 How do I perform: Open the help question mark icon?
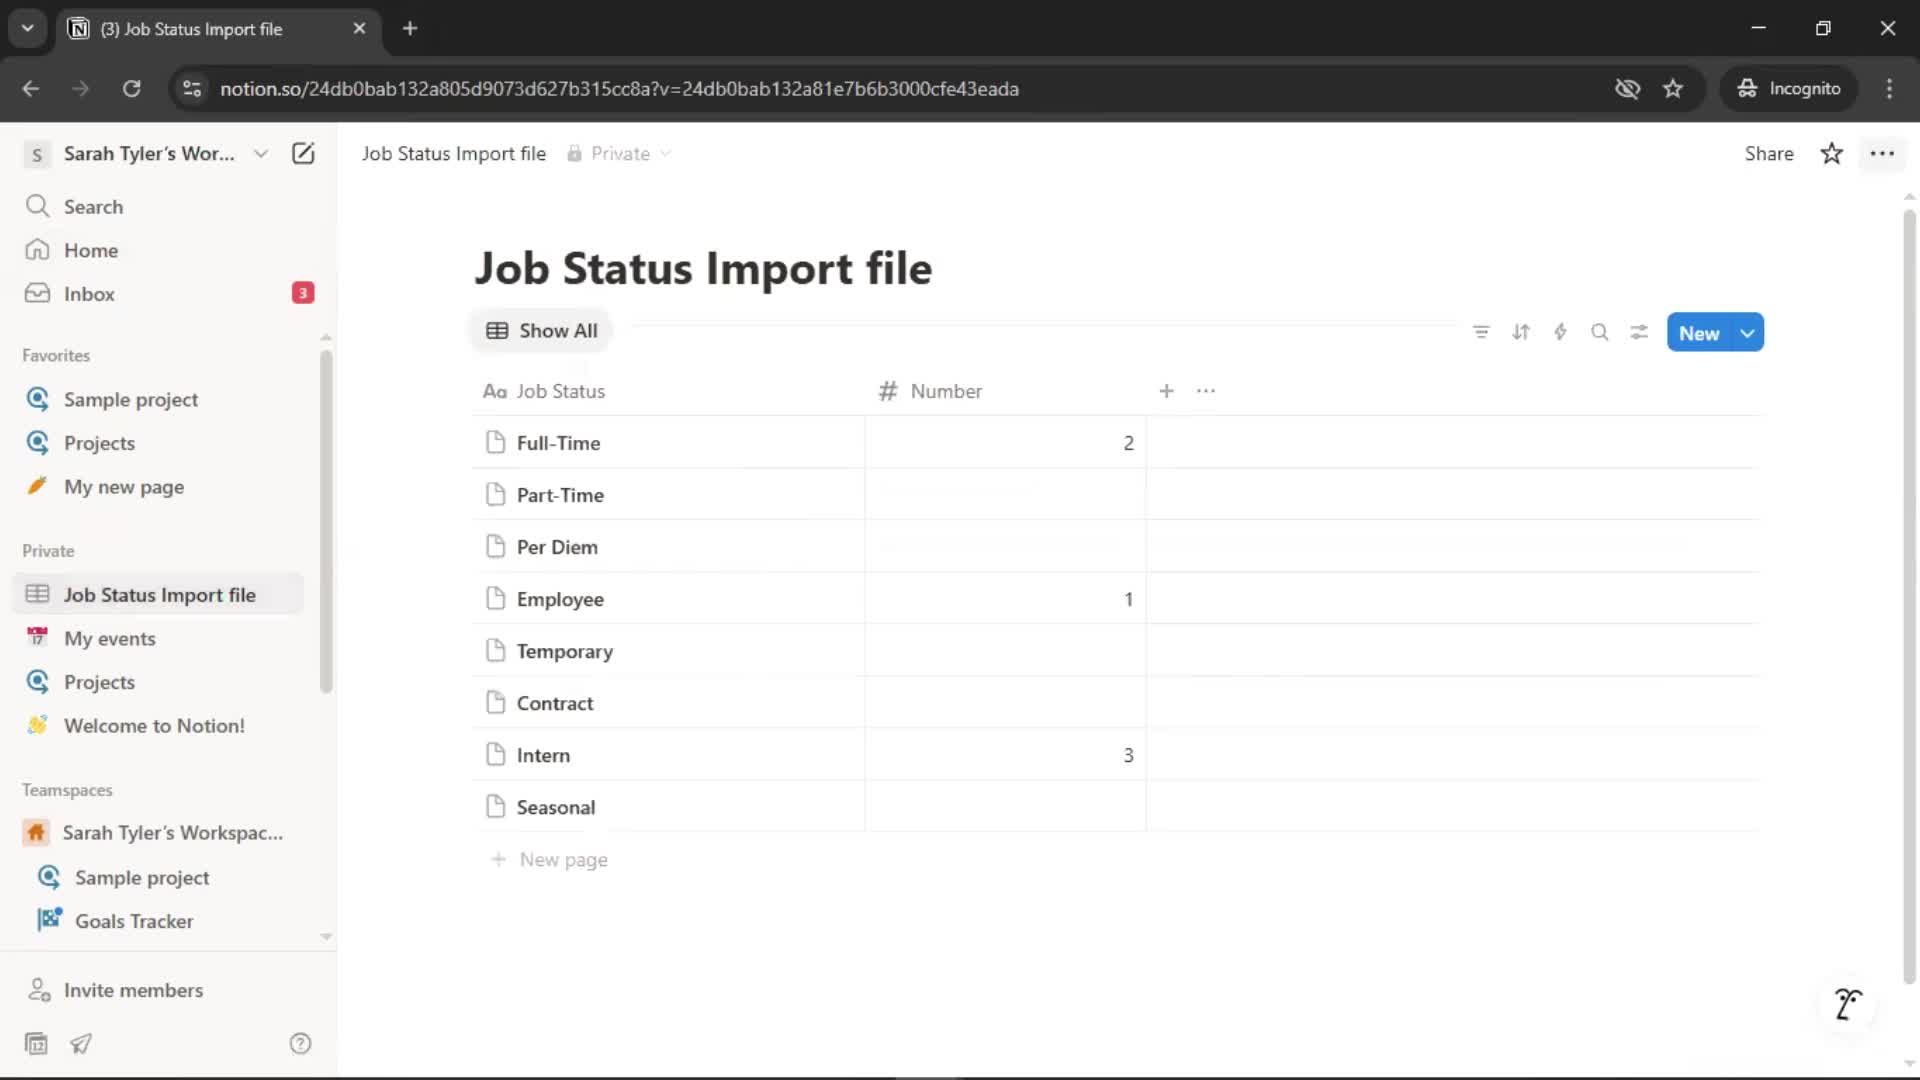click(300, 1044)
